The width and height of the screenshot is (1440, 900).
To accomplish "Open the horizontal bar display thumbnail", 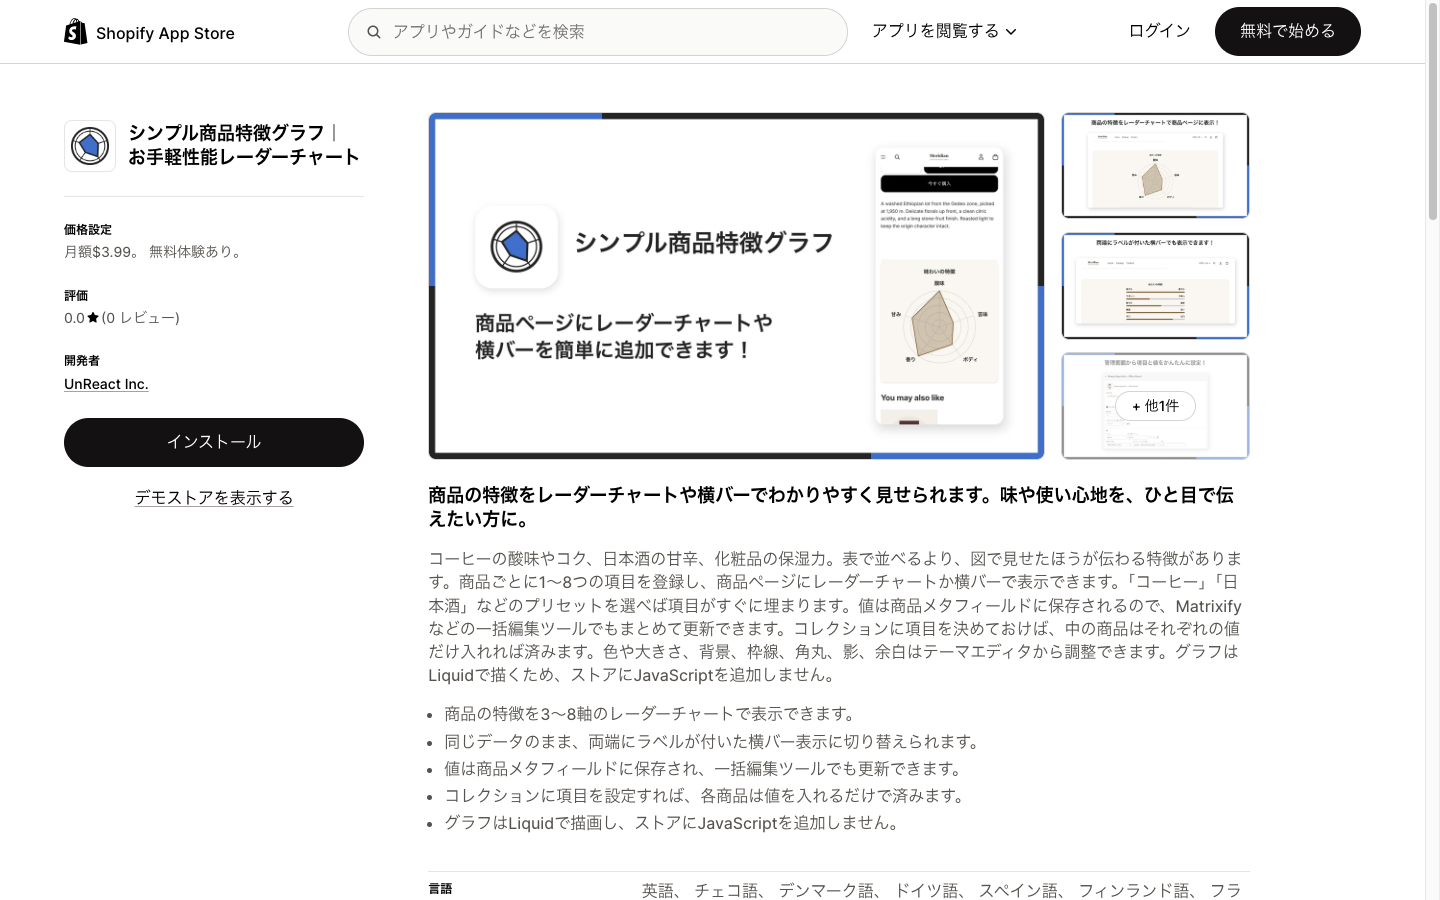I will pyautogui.click(x=1155, y=286).
